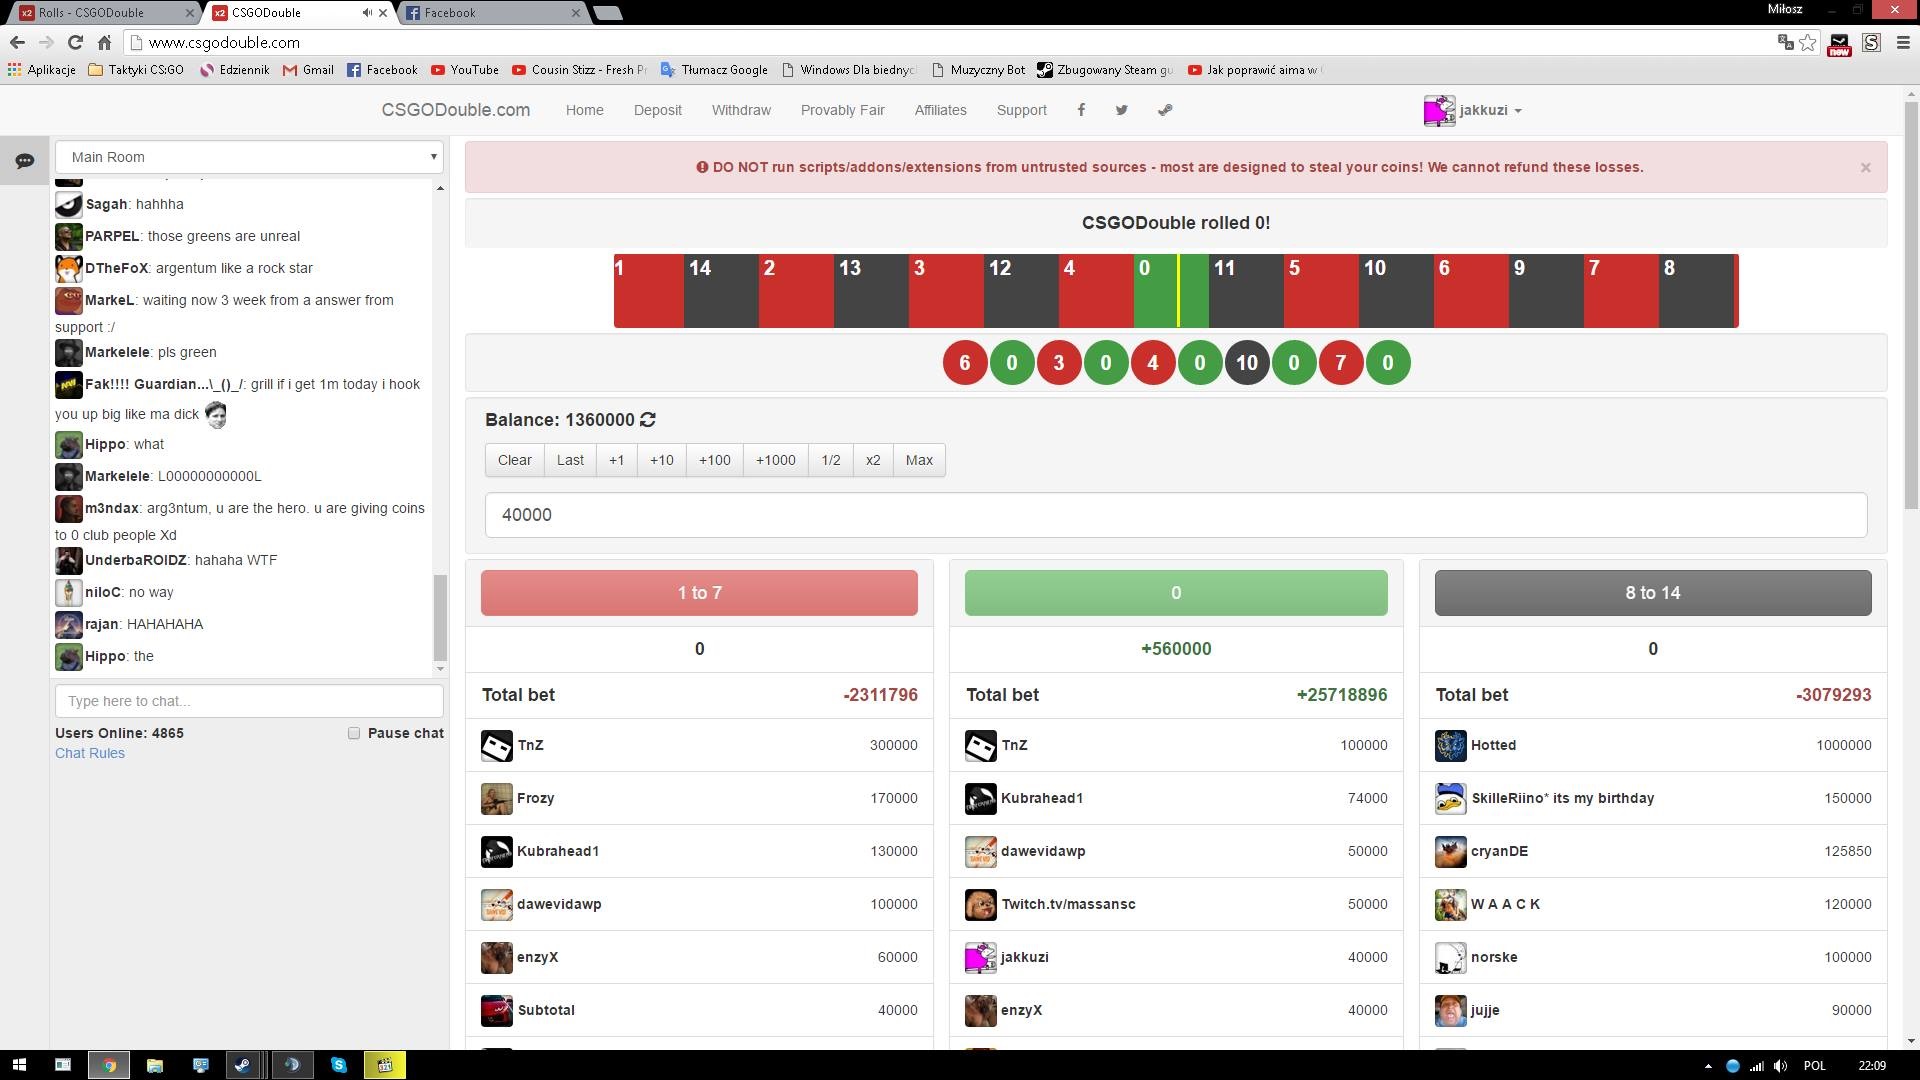Image resolution: width=1920 pixels, height=1080 pixels.
Task: Switch to the Facebook browser tab
Action: coord(490,13)
